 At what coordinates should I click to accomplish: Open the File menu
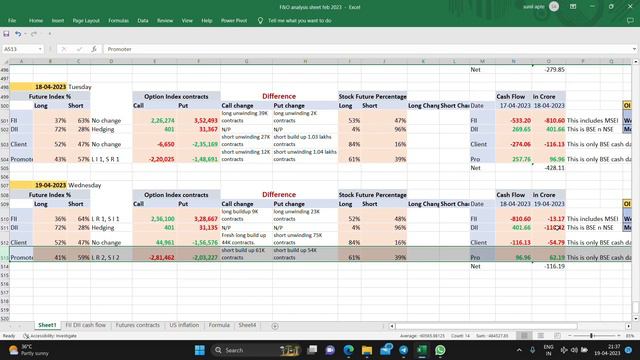(x=12, y=20)
